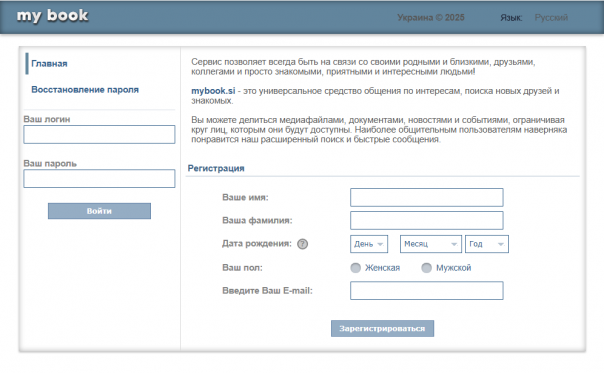Open Восстановление пароля menu item
Screen dimensions: 604x373
click(85, 89)
